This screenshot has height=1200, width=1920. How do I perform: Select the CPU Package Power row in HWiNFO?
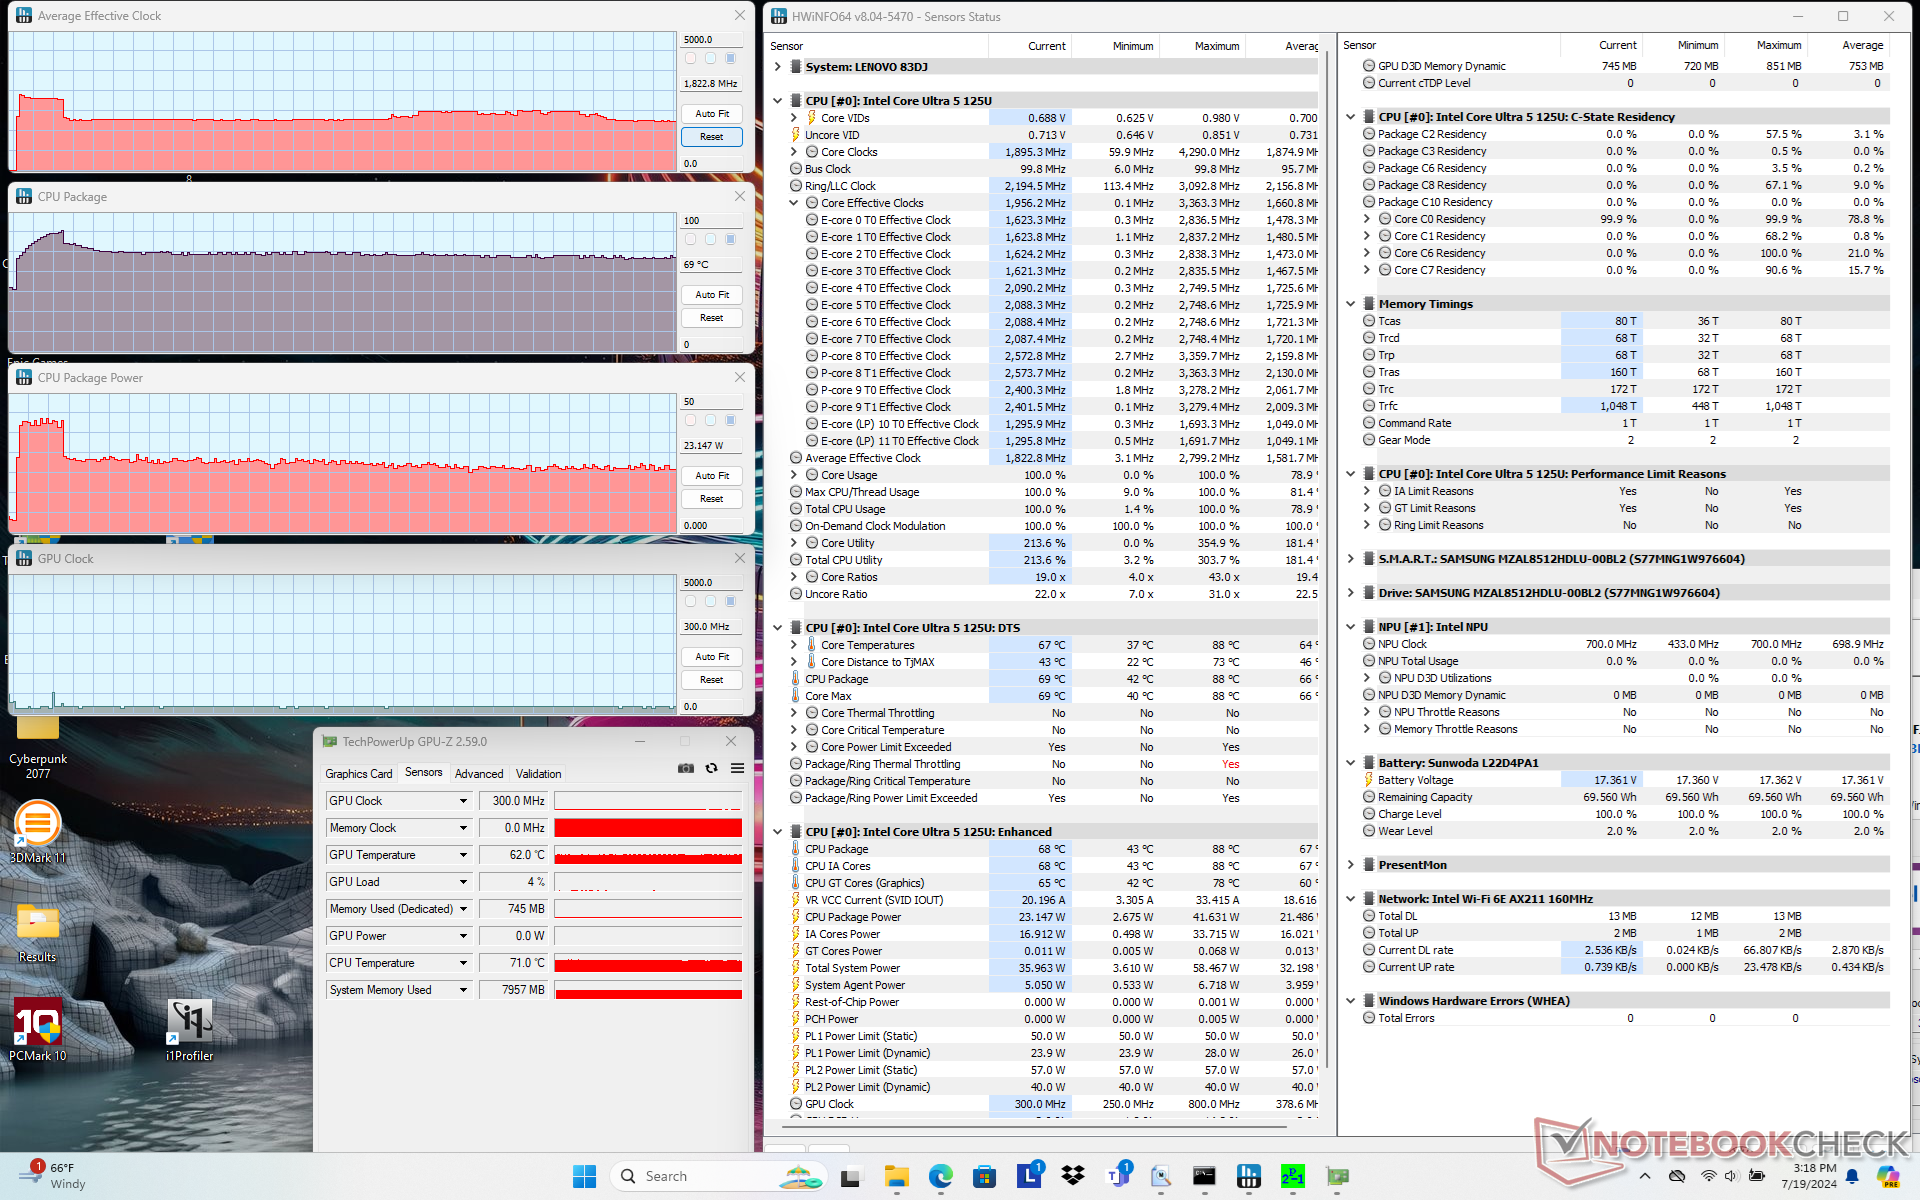1052,917
